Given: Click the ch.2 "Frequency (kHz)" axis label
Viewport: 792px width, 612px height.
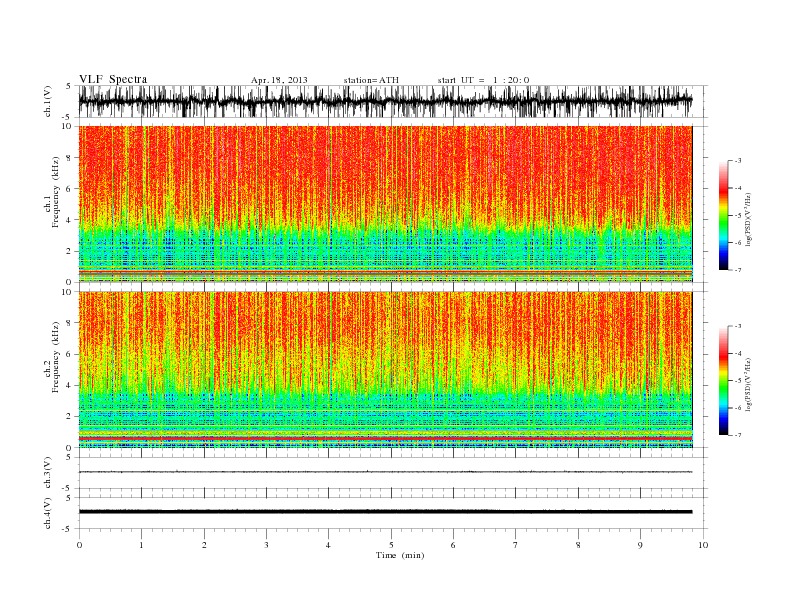Looking at the screenshot, I should tap(55, 357).
